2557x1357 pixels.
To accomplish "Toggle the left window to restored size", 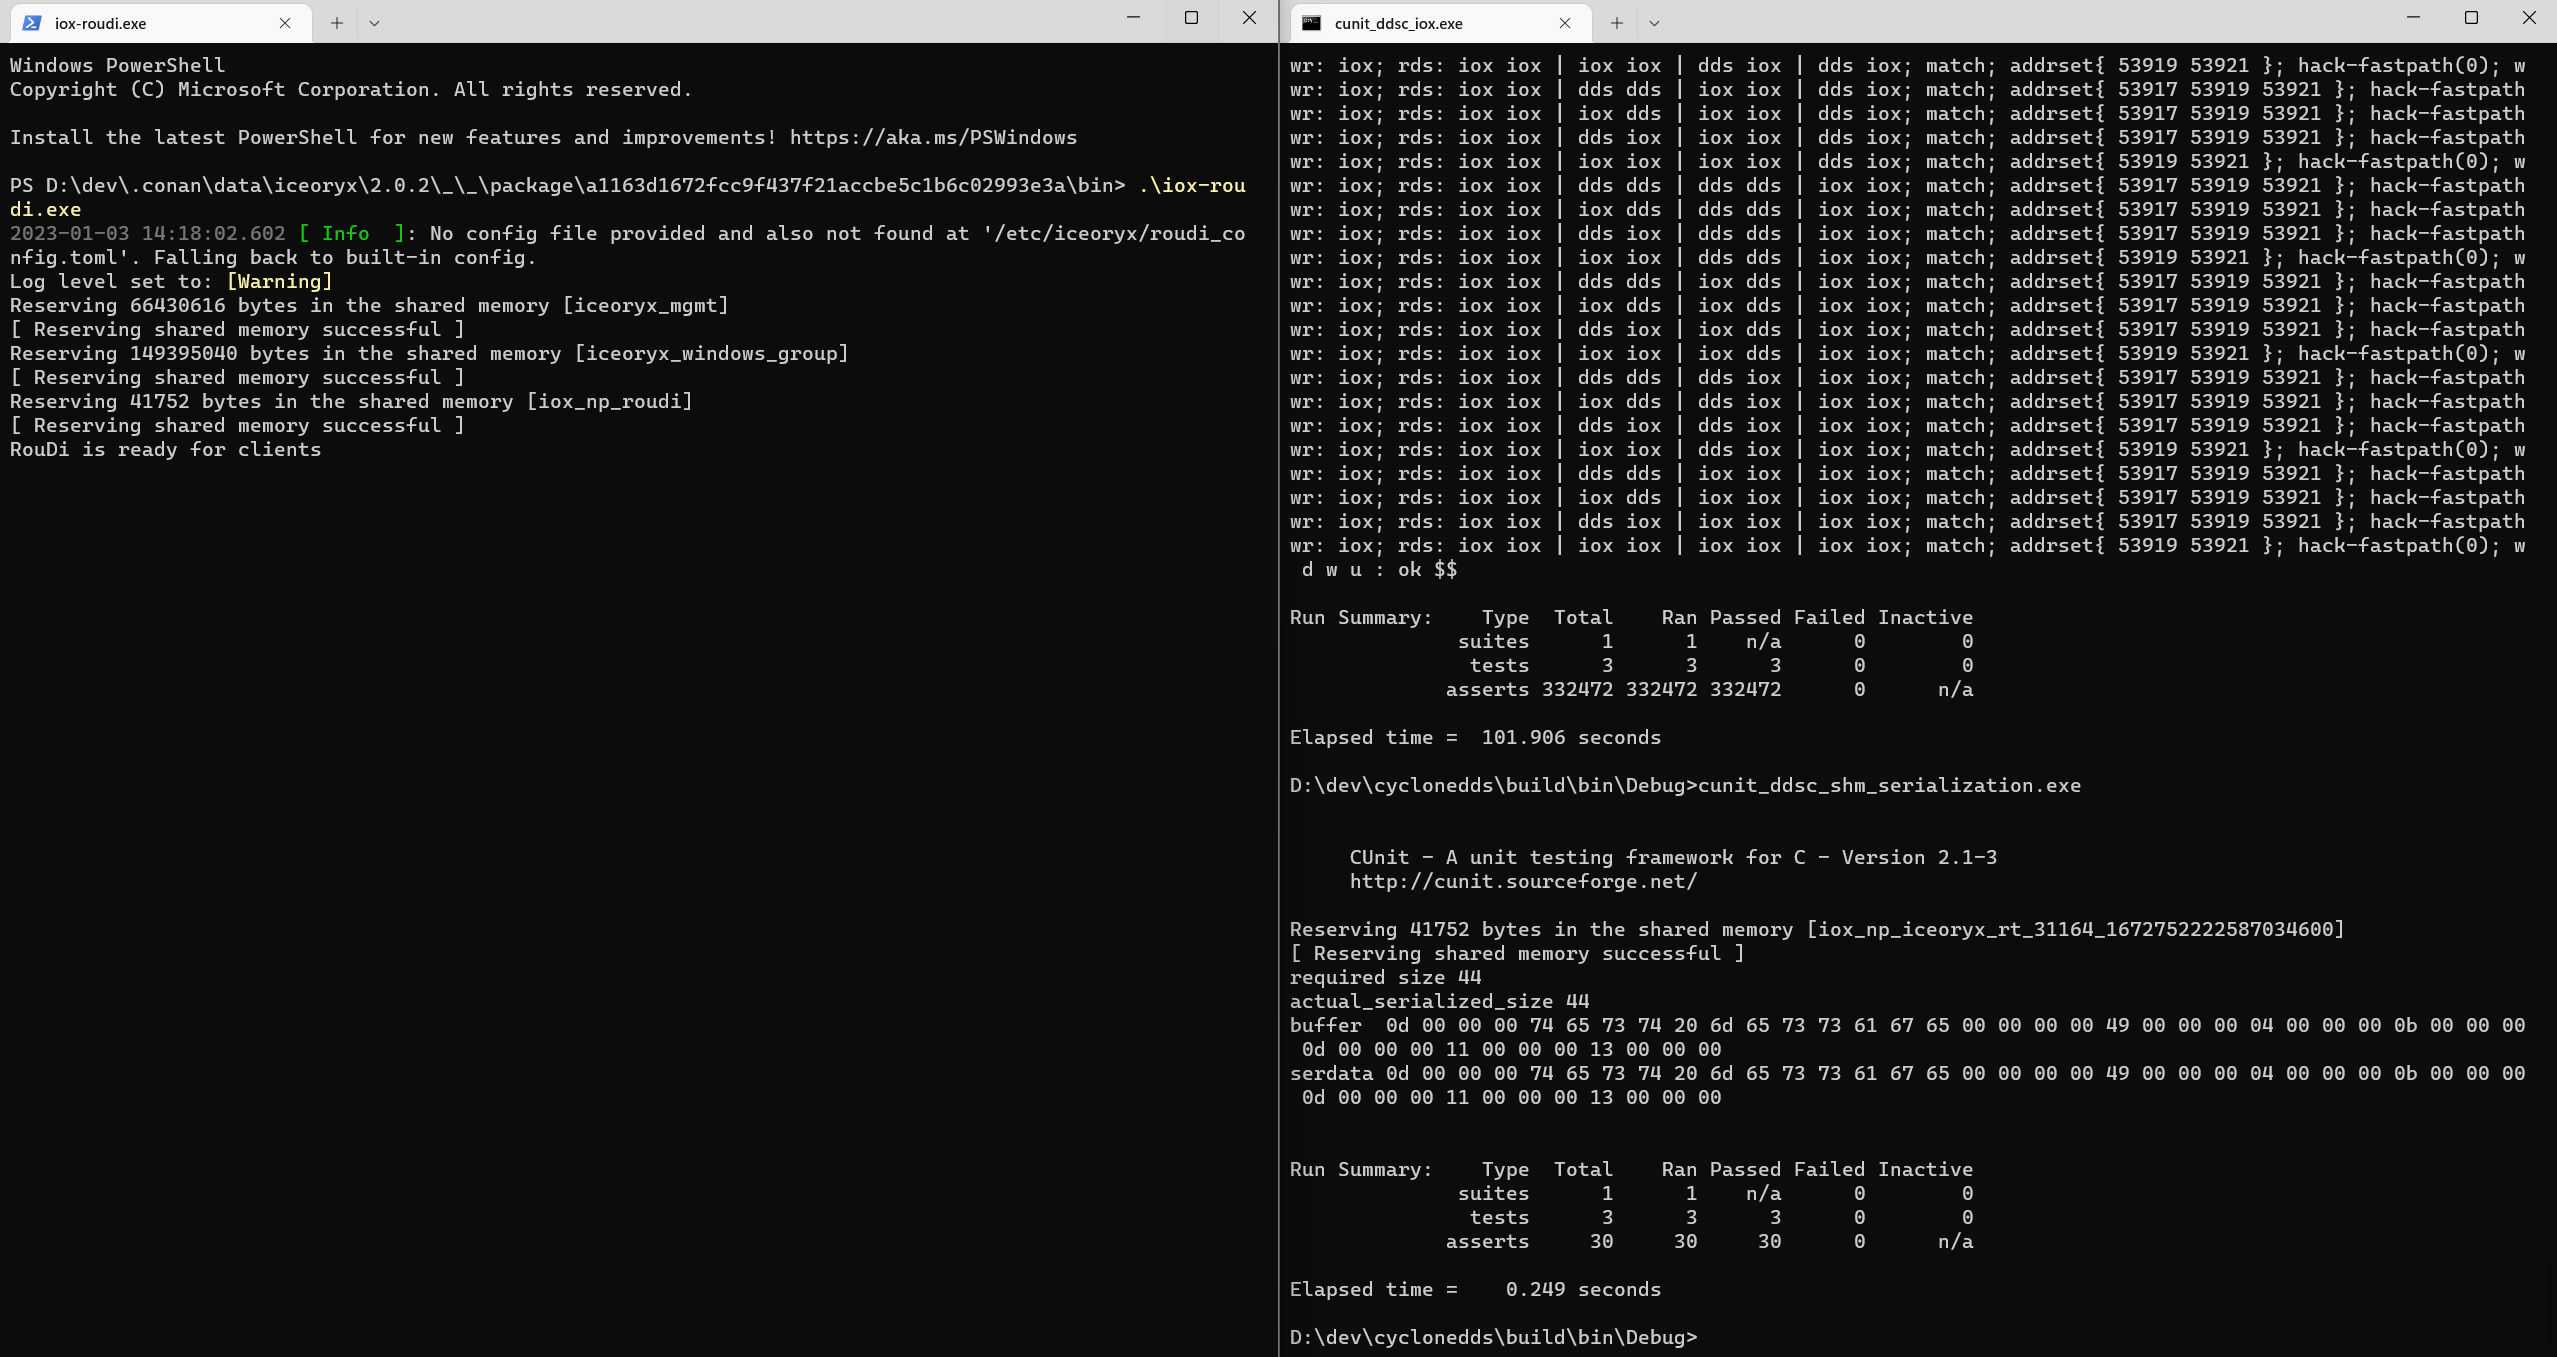I will pyautogui.click(x=1190, y=17).
